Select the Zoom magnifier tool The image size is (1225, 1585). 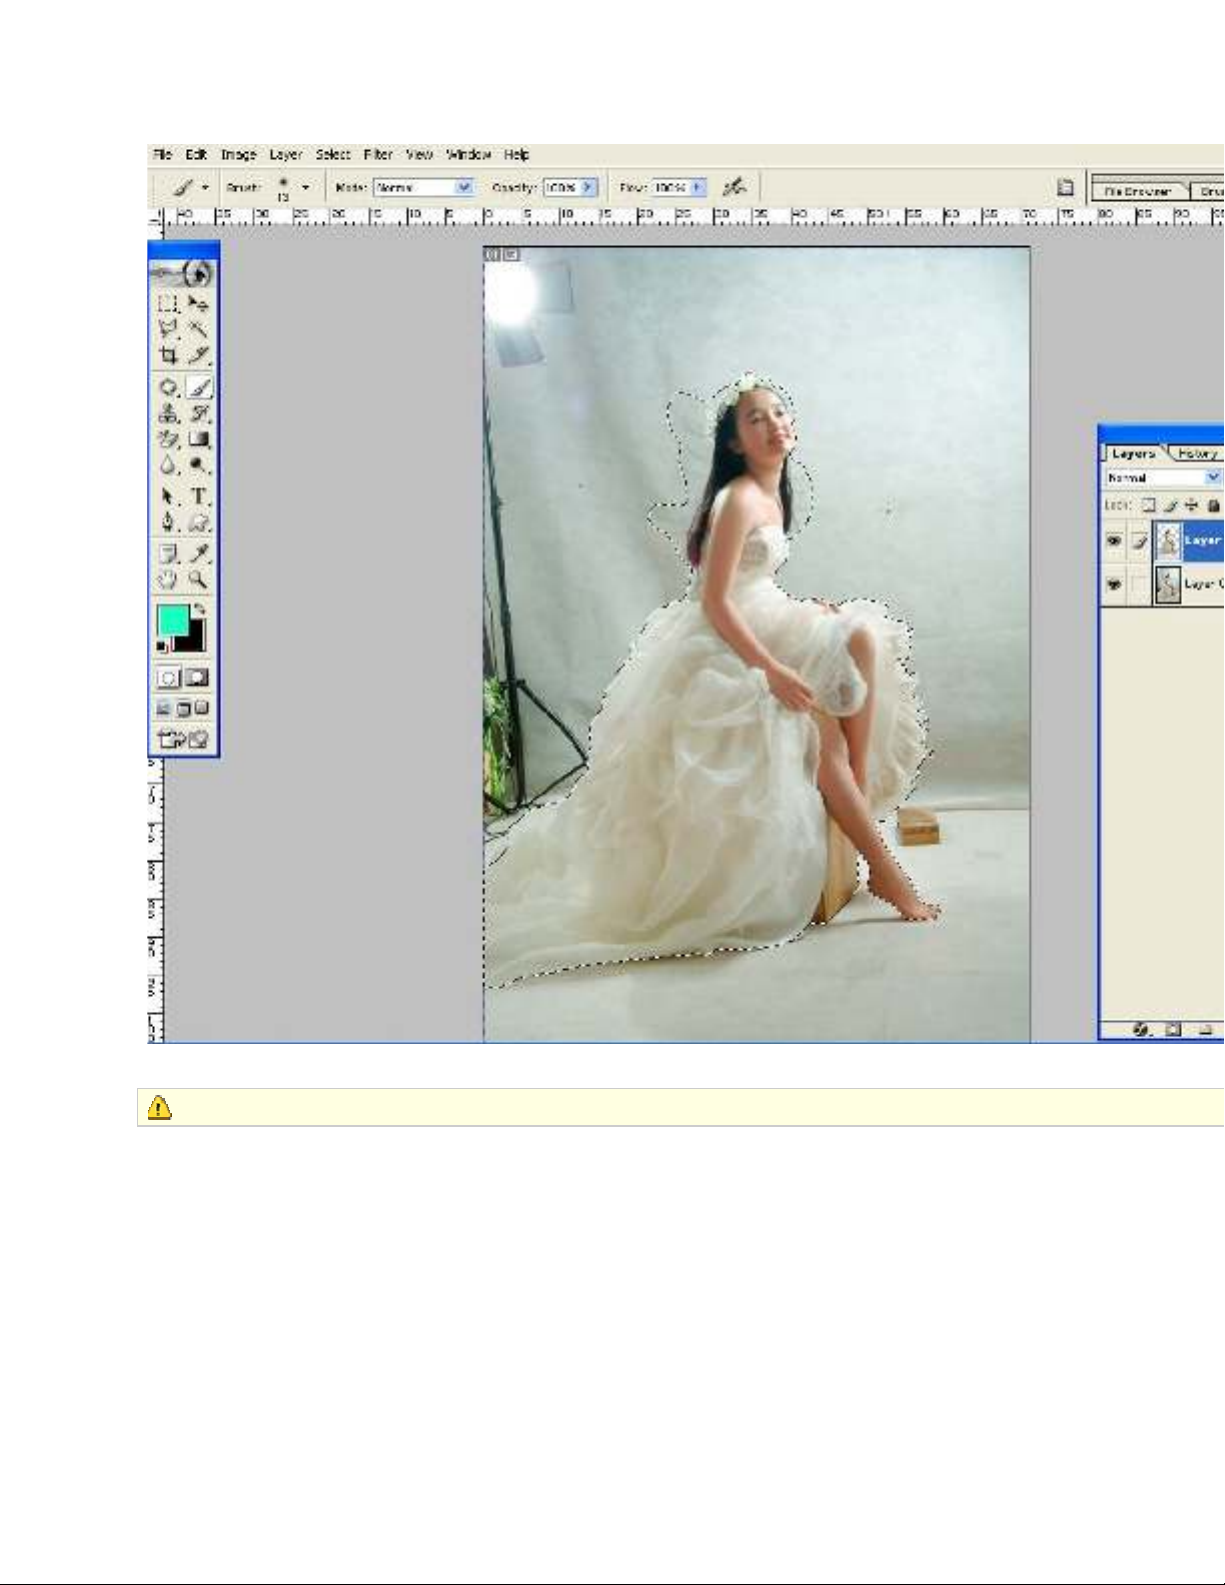[199, 579]
